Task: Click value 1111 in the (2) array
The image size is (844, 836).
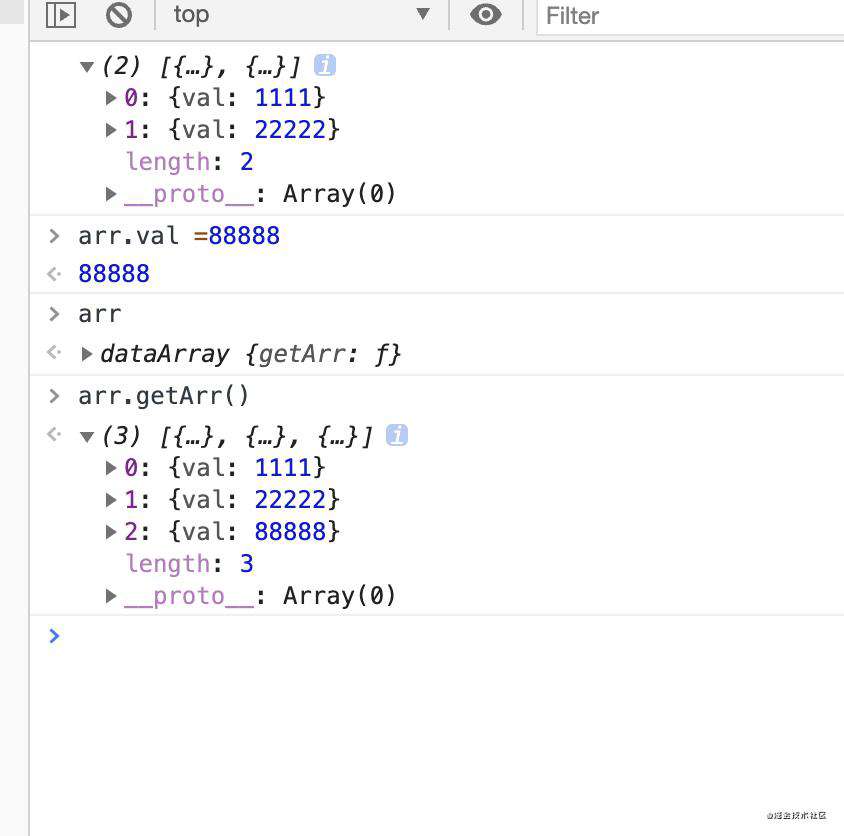Action: (x=283, y=97)
